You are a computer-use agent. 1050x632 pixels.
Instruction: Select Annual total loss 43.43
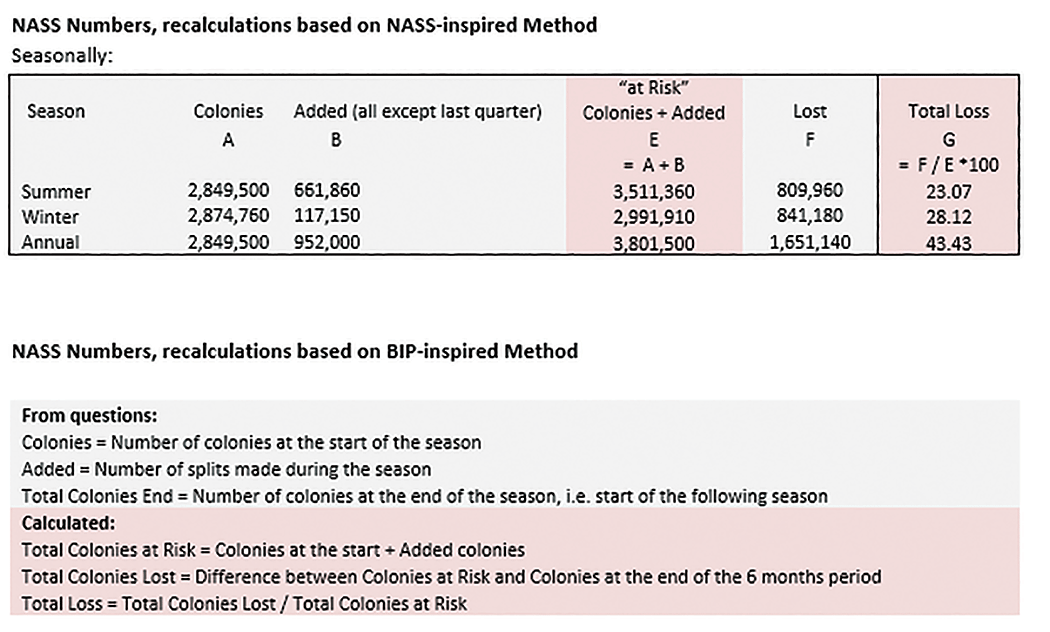point(948,242)
